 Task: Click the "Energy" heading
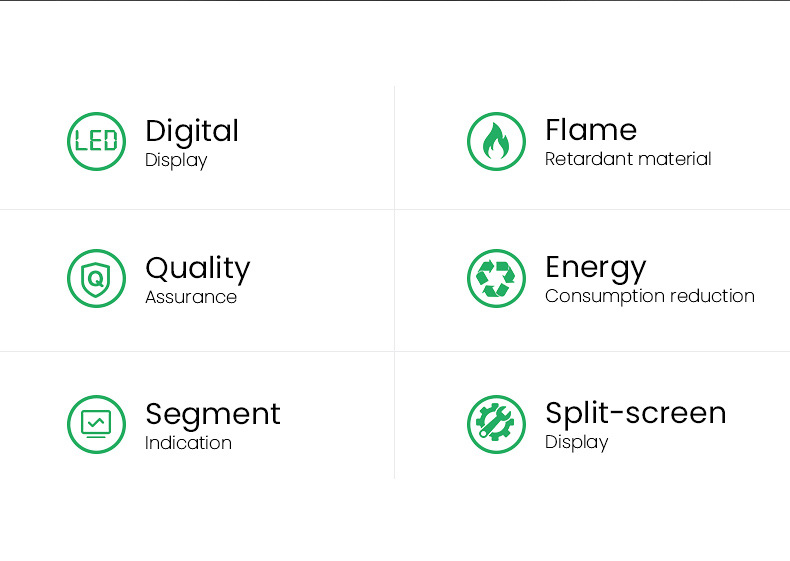click(x=595, y=268)
